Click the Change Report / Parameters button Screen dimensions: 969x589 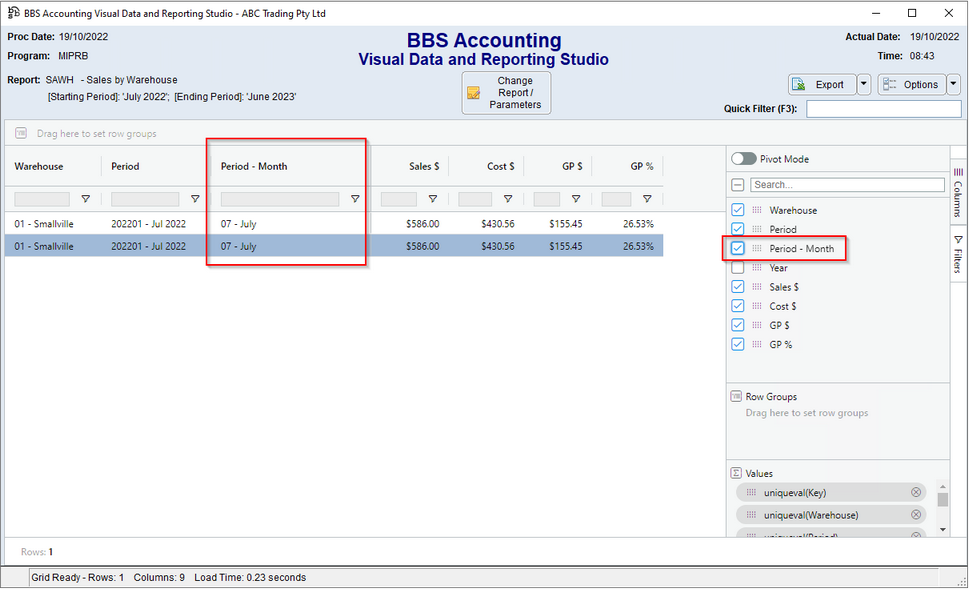pyautogui.click(x=506, y=93)
